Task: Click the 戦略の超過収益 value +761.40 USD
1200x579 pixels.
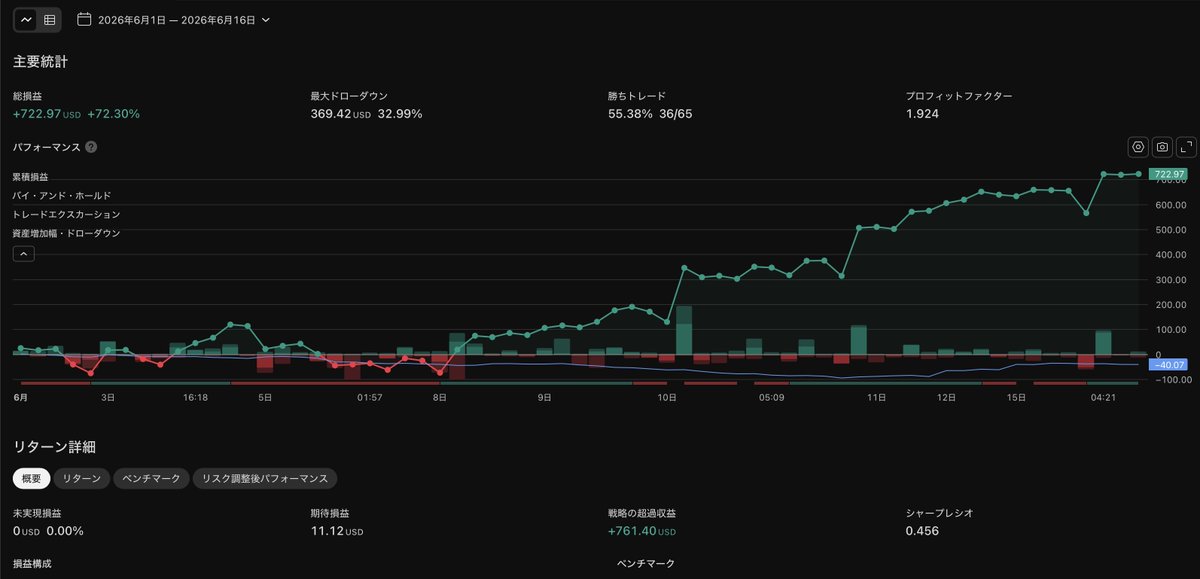Action: (641, 530)
